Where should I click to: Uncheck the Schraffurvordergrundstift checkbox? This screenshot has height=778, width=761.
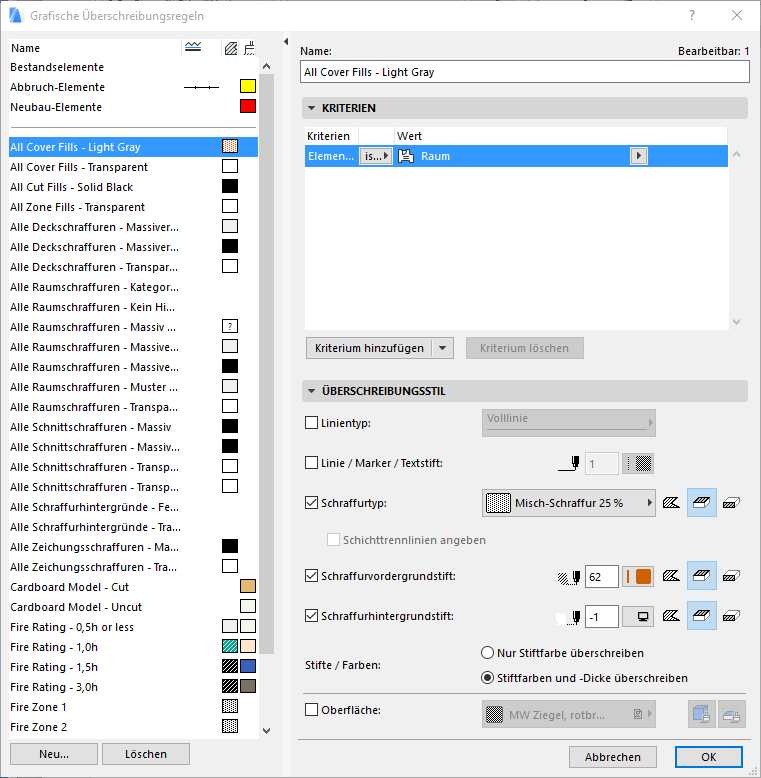pyautogui.click(x=311, y=576)
